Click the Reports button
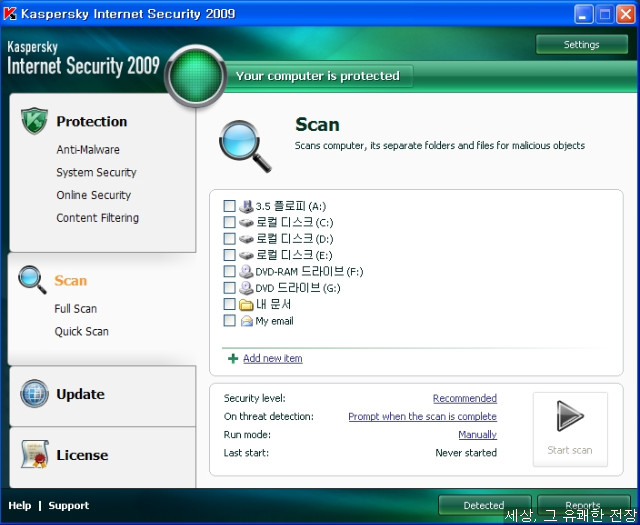640x525 pixels. (x=583, y=505)
